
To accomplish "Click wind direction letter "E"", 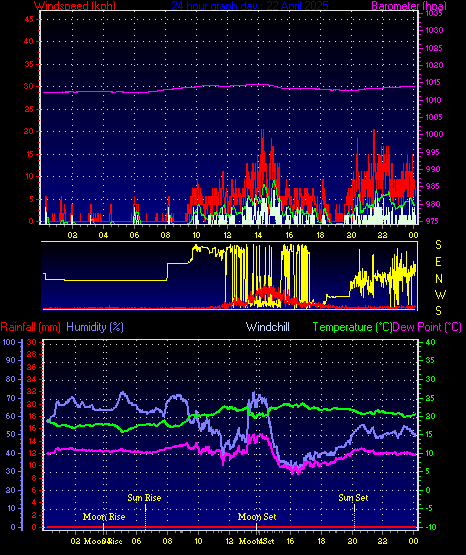I will (x=438, y=262).
